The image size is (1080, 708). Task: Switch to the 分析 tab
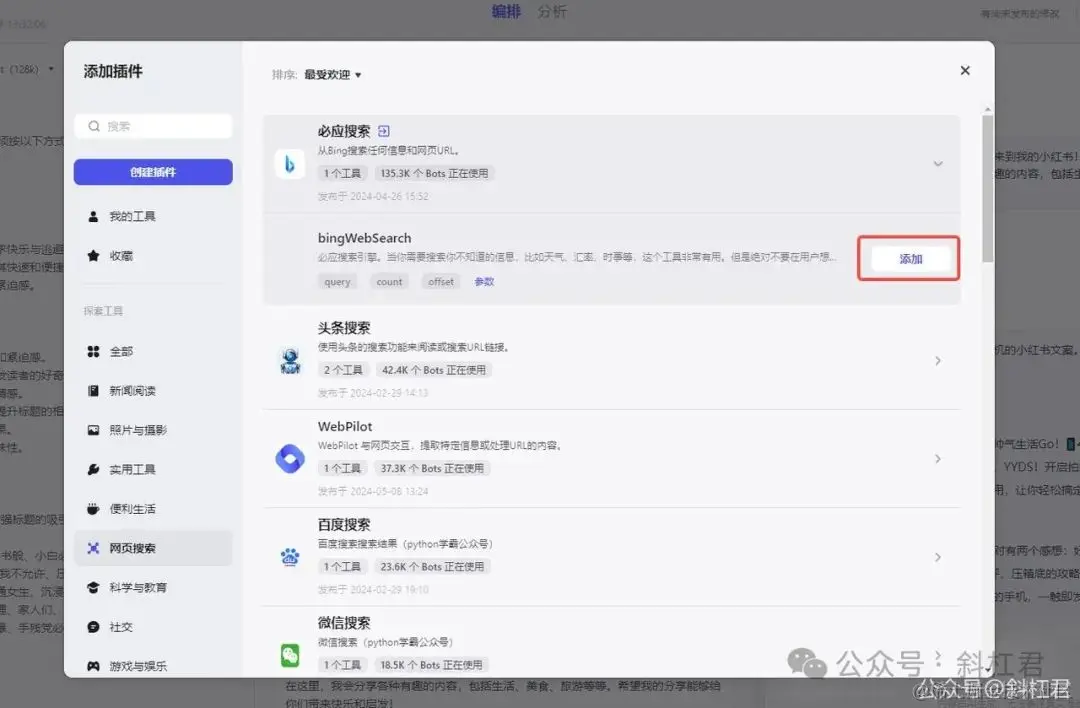click(552, 12)
